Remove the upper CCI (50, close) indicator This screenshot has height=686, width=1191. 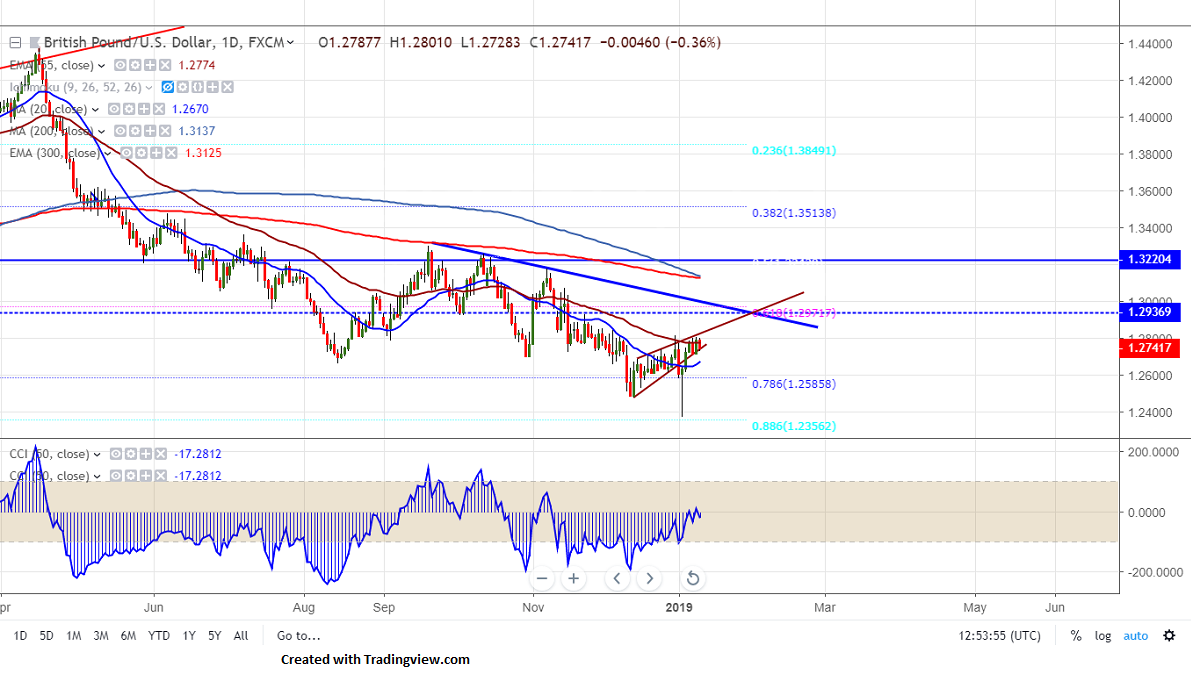click(160, 454)
